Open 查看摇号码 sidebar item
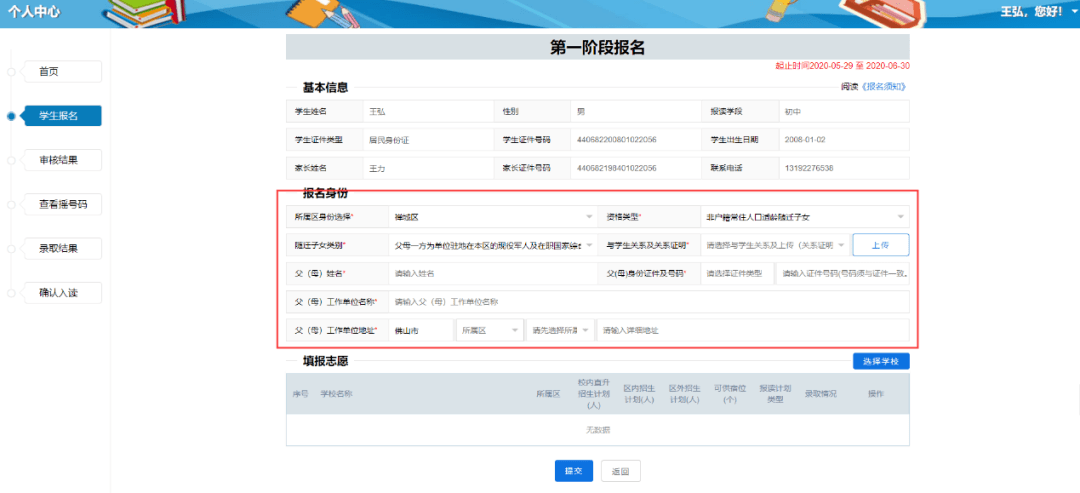The image size is (1080, 493). pyautogui.click(x=63, y=204)
